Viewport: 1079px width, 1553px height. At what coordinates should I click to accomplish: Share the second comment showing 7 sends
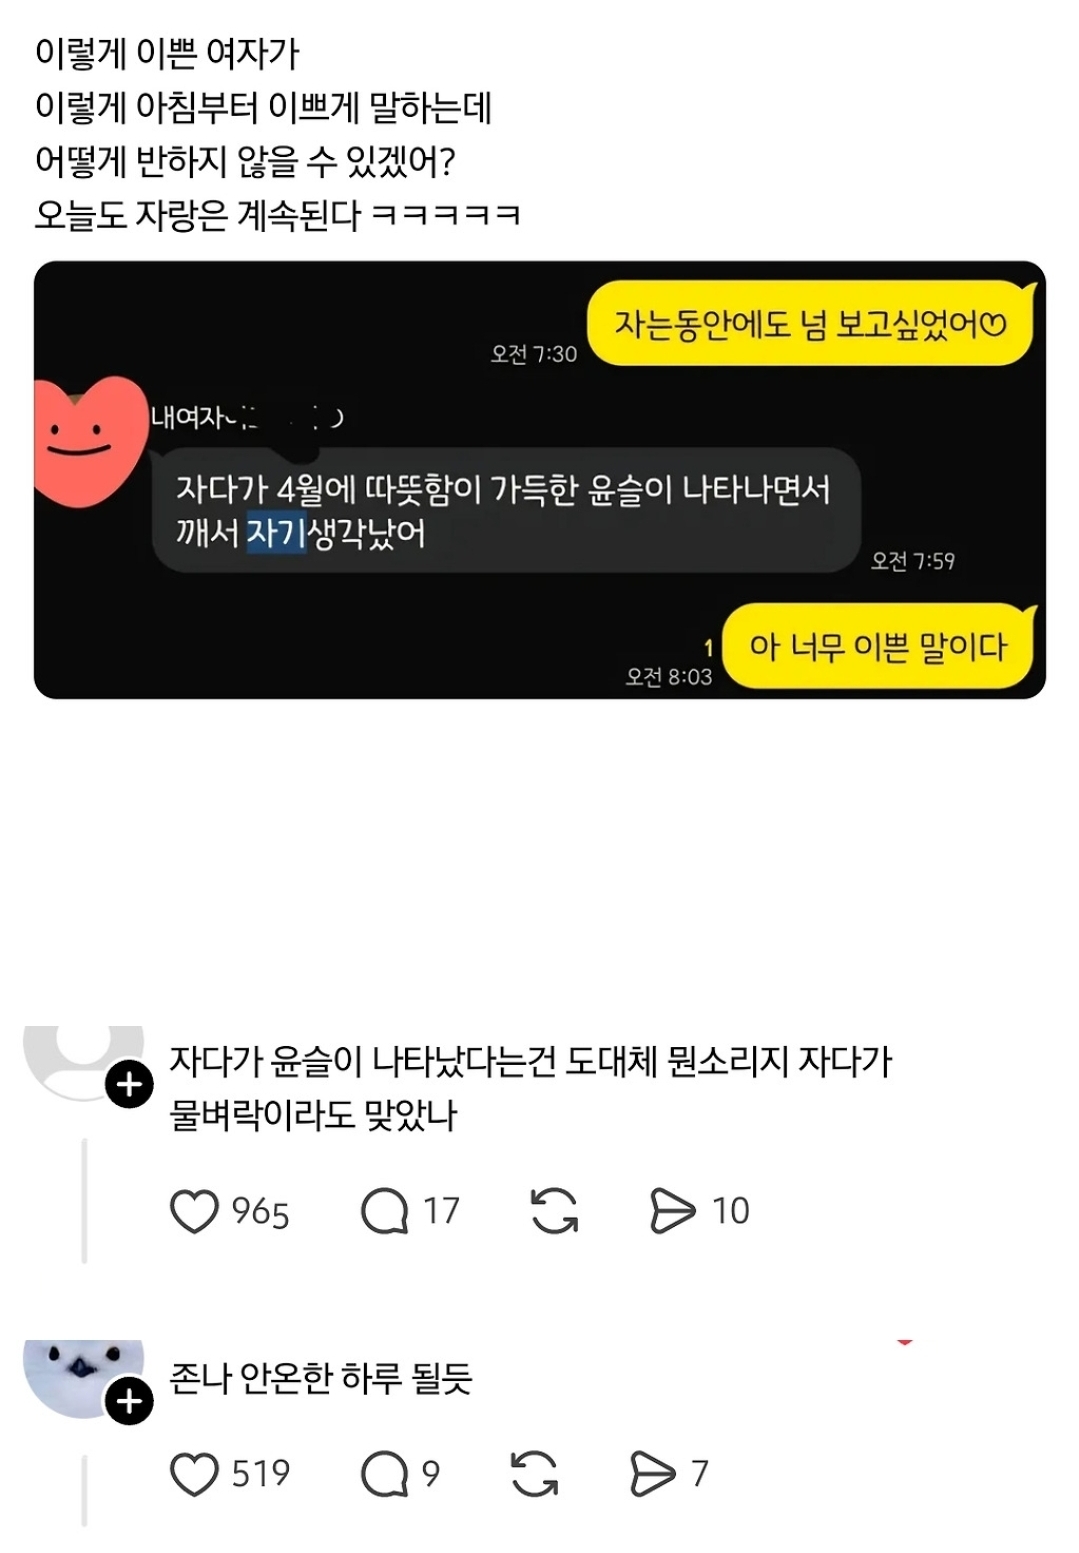click(x=652, y=1474)
